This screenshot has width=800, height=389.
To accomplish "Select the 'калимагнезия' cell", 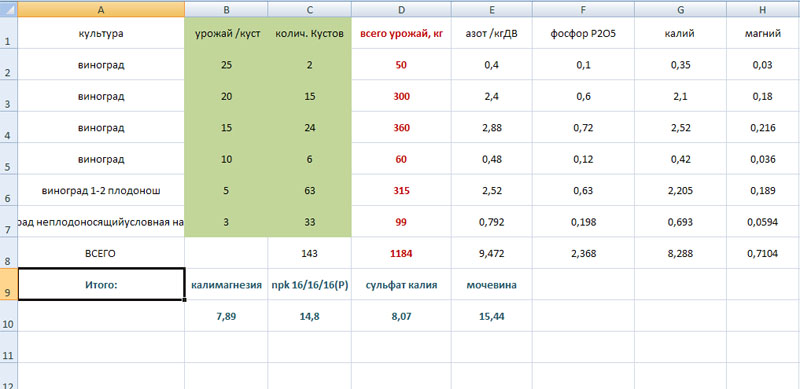I will (x=226, y=285).
